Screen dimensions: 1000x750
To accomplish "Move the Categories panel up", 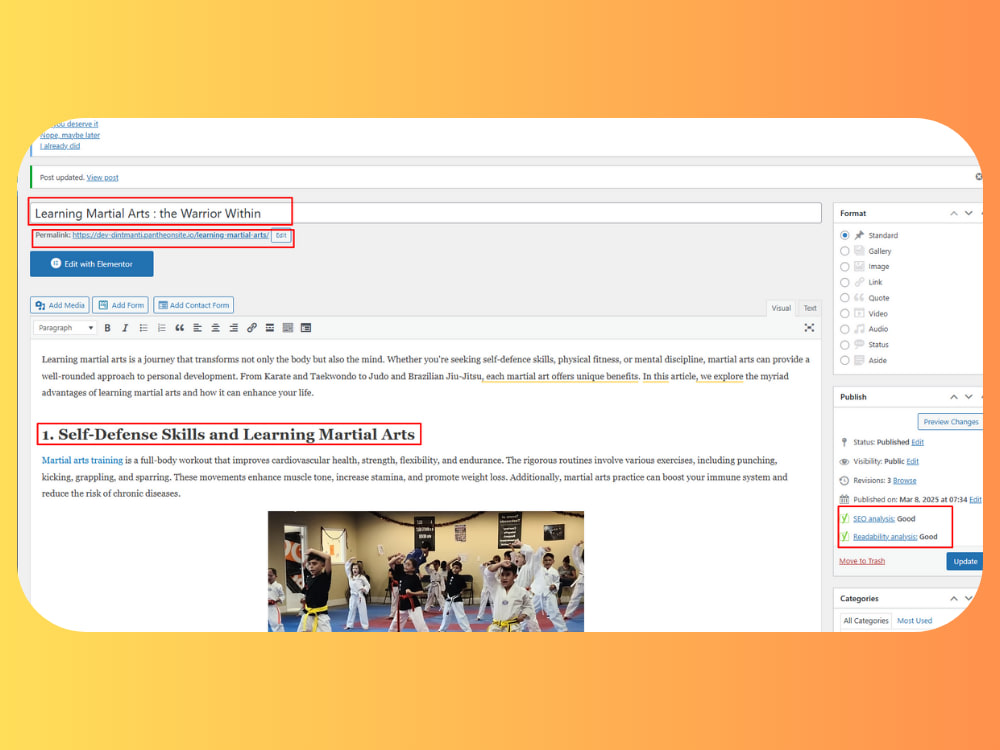I will coord(953,598).
